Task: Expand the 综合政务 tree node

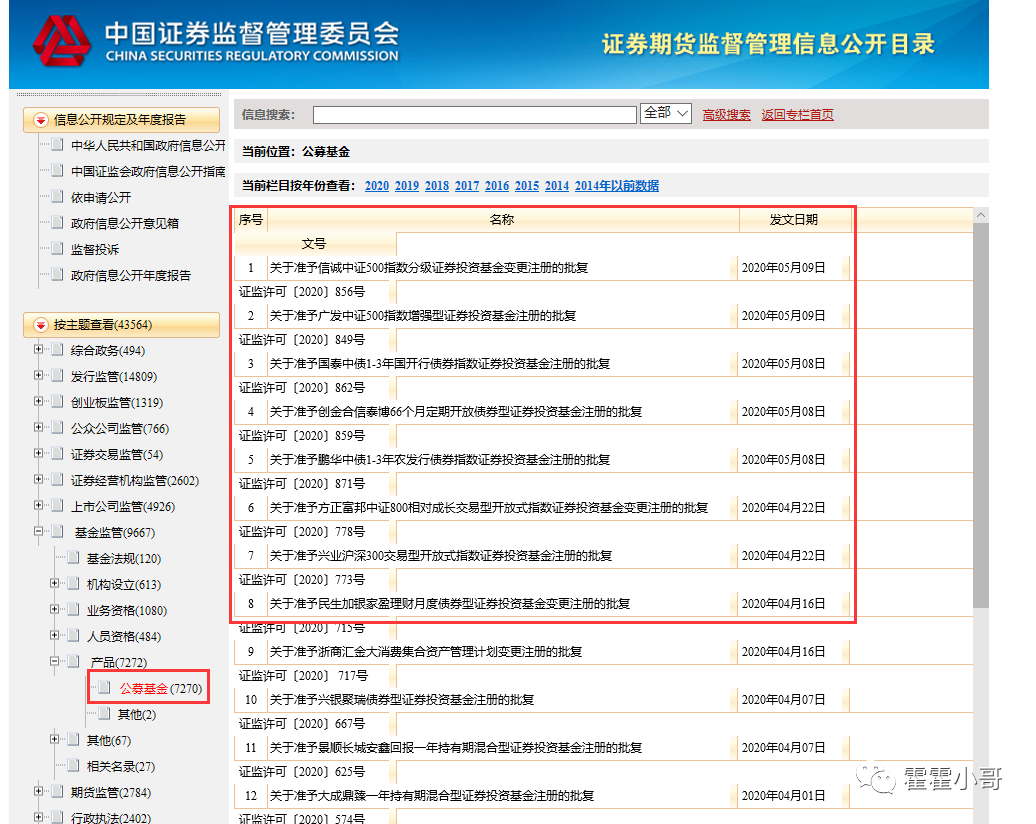Action: coord(38,350)
